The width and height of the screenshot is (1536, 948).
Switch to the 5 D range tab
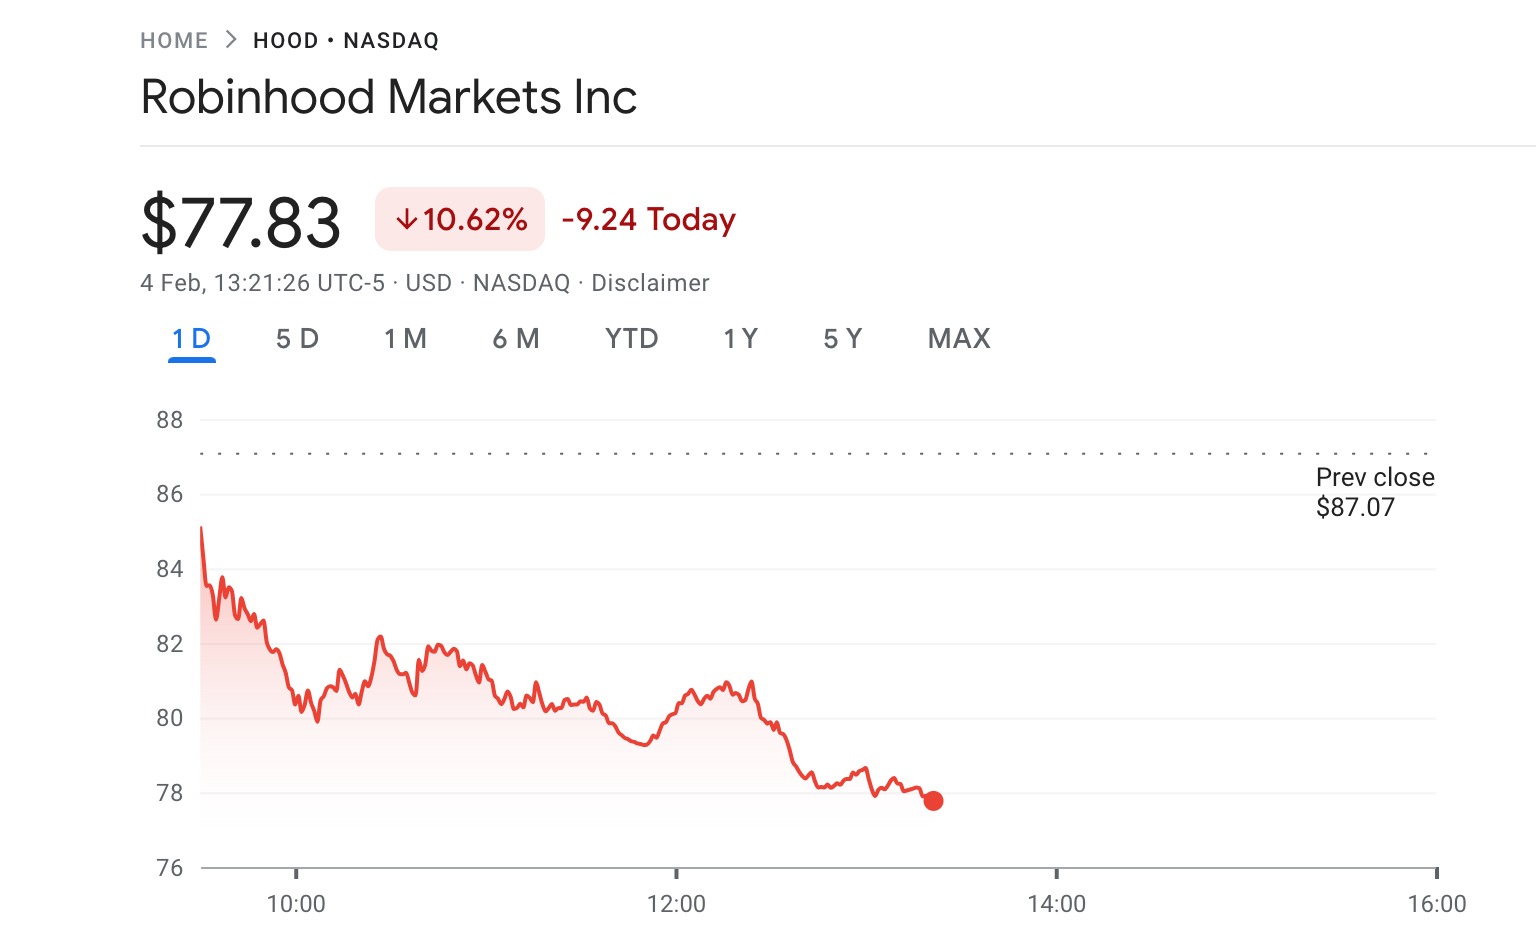coord(297,339)
